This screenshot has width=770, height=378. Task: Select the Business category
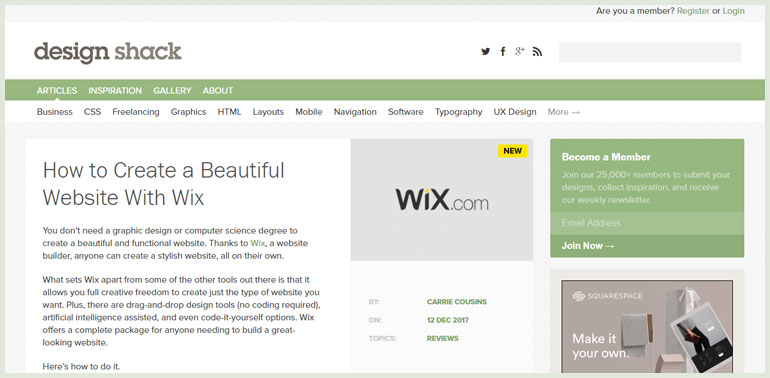(x=55, y=112)
